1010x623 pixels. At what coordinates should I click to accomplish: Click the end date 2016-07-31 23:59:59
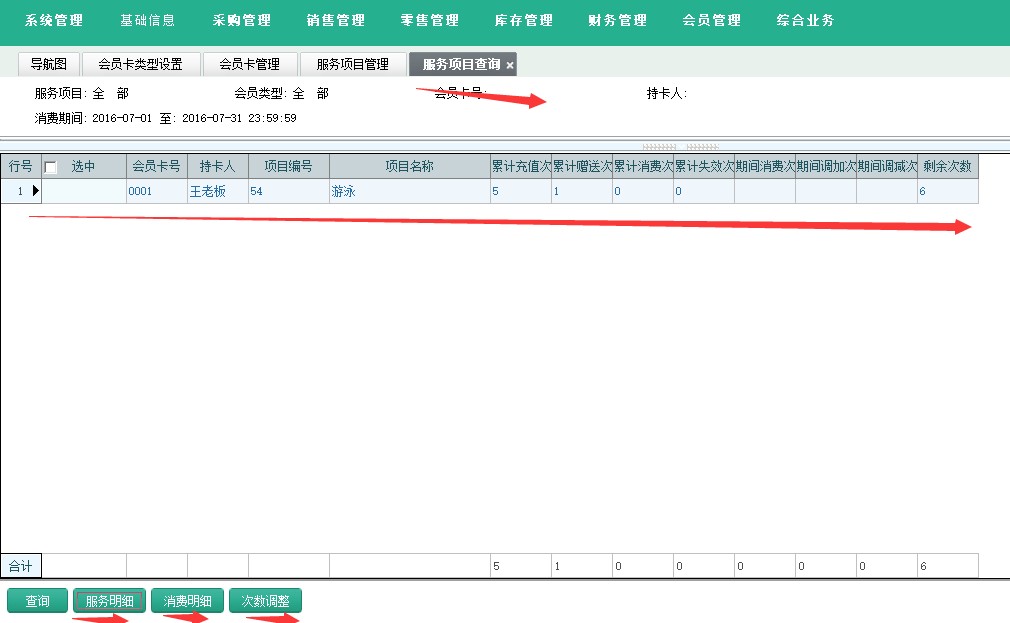click(x=239, y=118)
